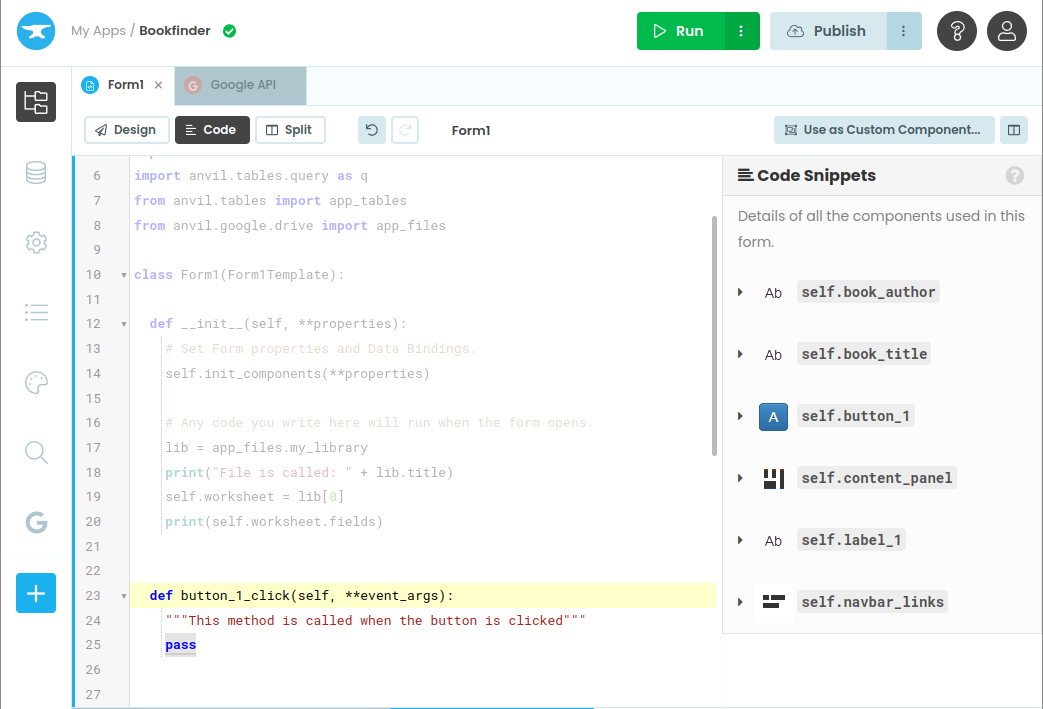This screenshot has width=1043, height=709.
Task: Click the Code Snippets help question mark
Action: (1014, 175)
